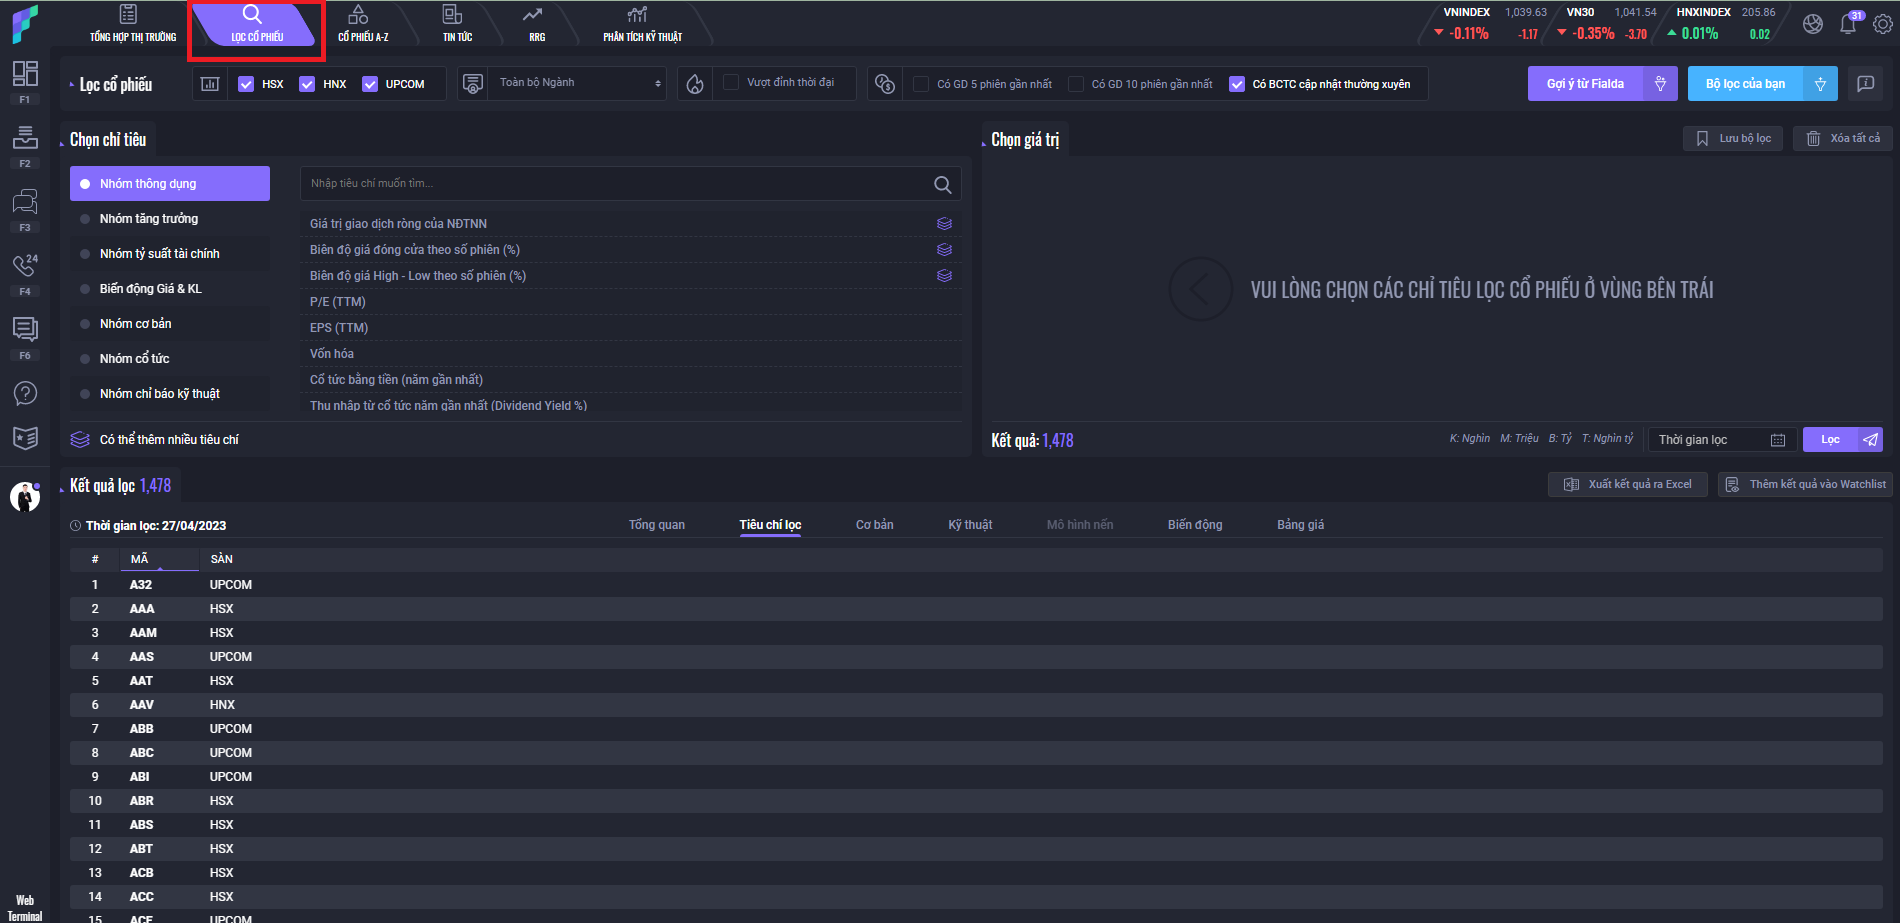Screen dimensions: 1904x924
Task: Click Xuất kết quả ra Excel button
Action: (1628, 484)
